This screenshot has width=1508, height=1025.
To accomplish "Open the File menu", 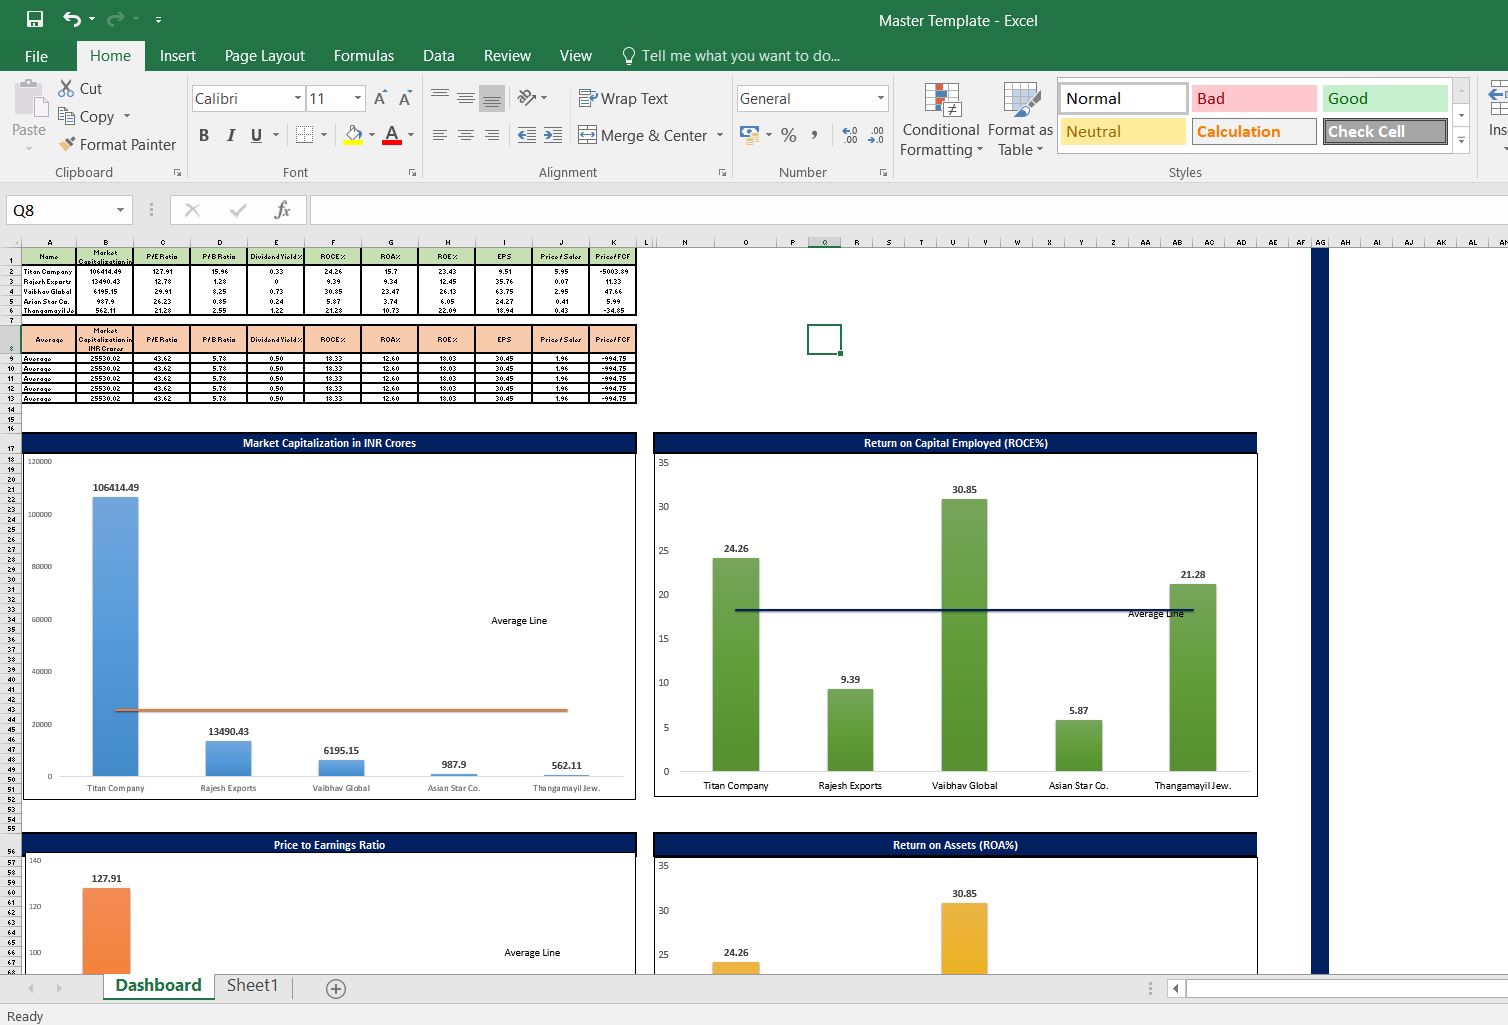I will pos(36,56).
